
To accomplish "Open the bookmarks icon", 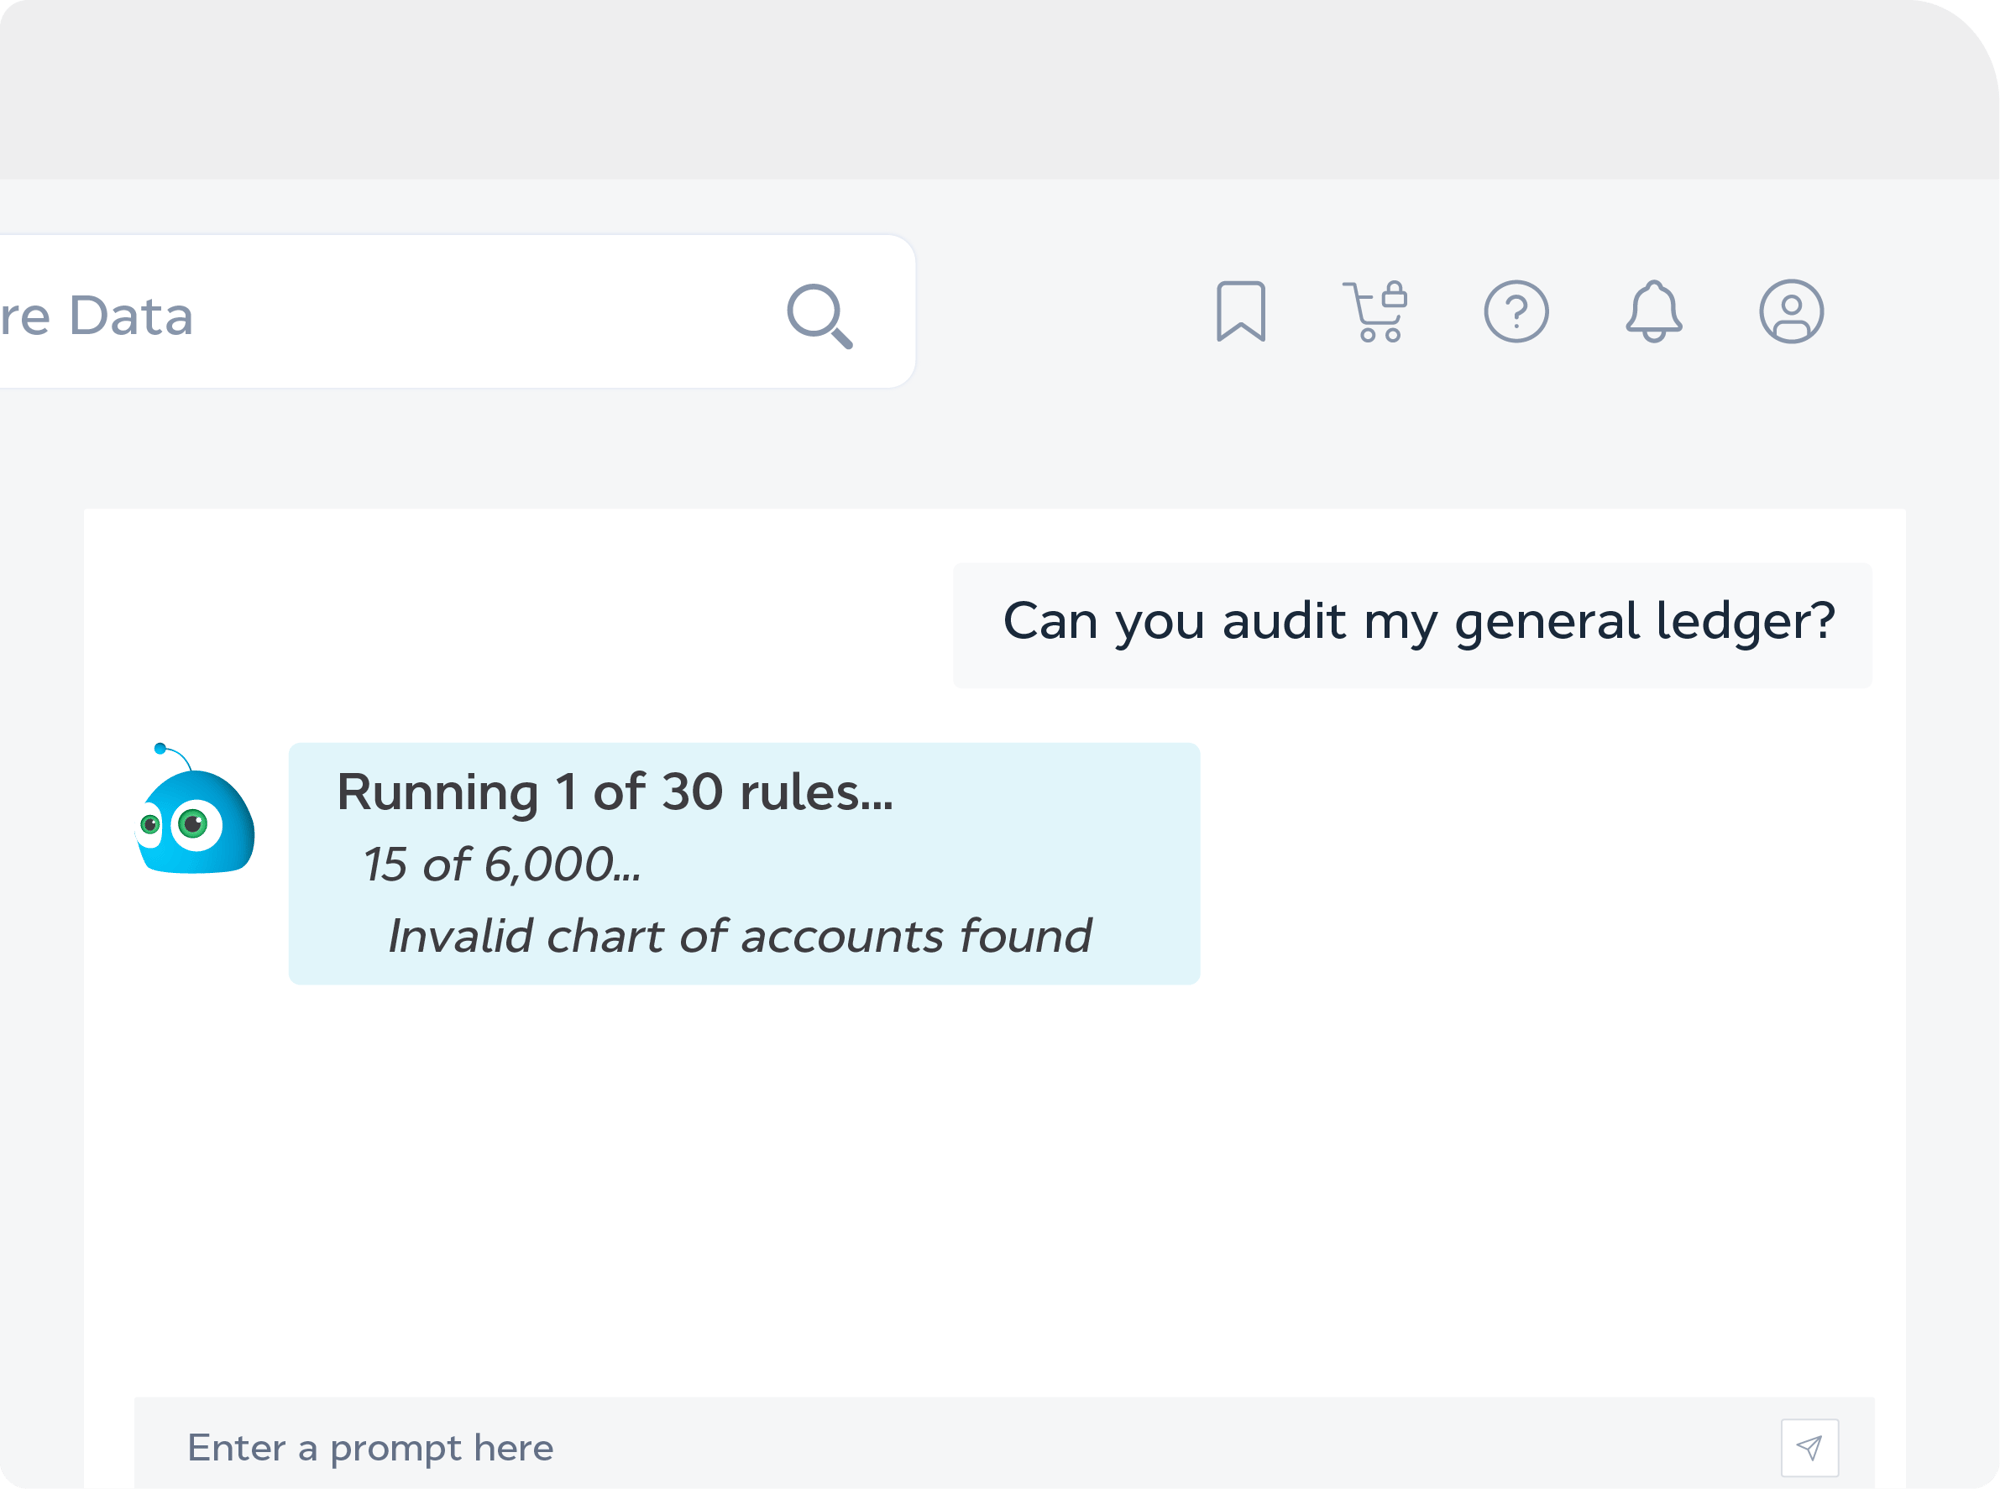I will 1240,311.
